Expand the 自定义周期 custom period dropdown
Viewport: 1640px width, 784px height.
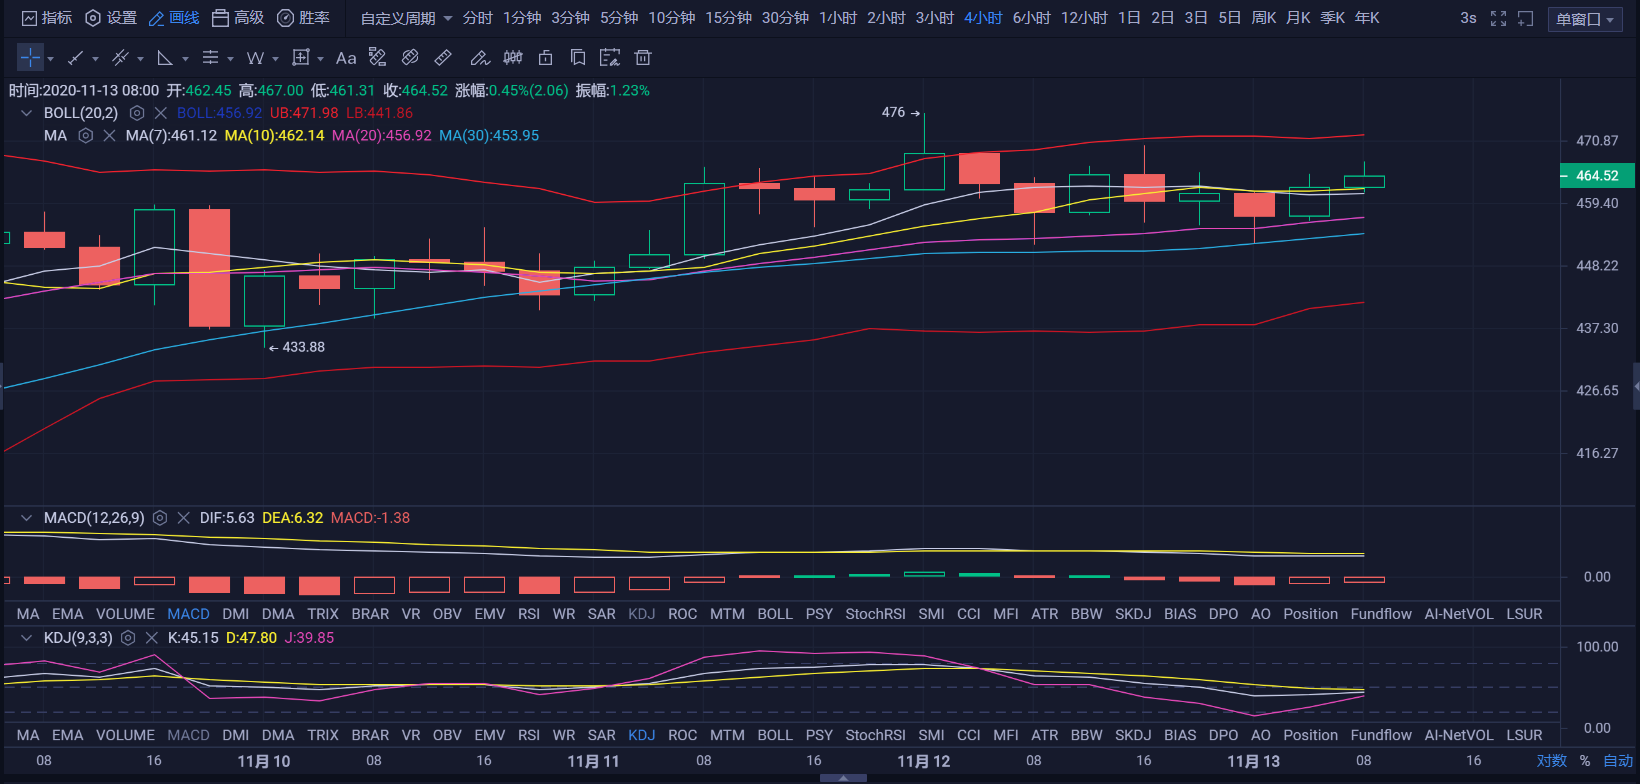[x=406, y=18]
